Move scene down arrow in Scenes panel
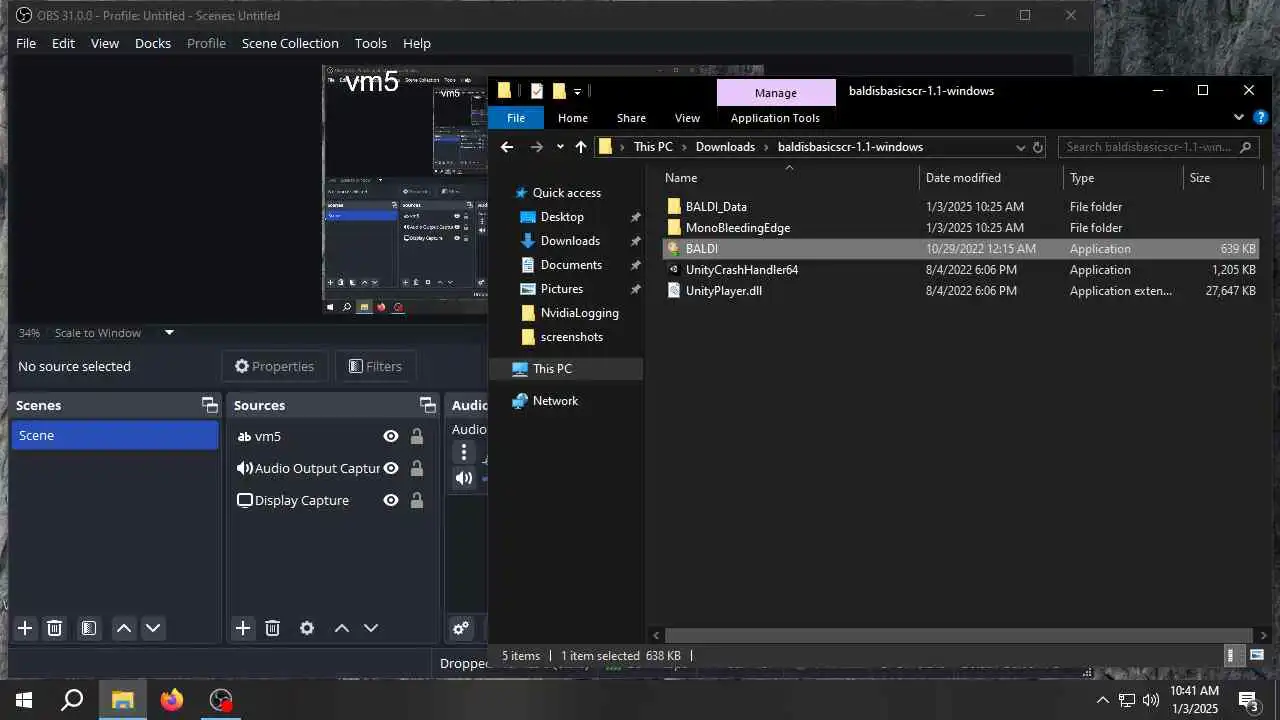 153,628
